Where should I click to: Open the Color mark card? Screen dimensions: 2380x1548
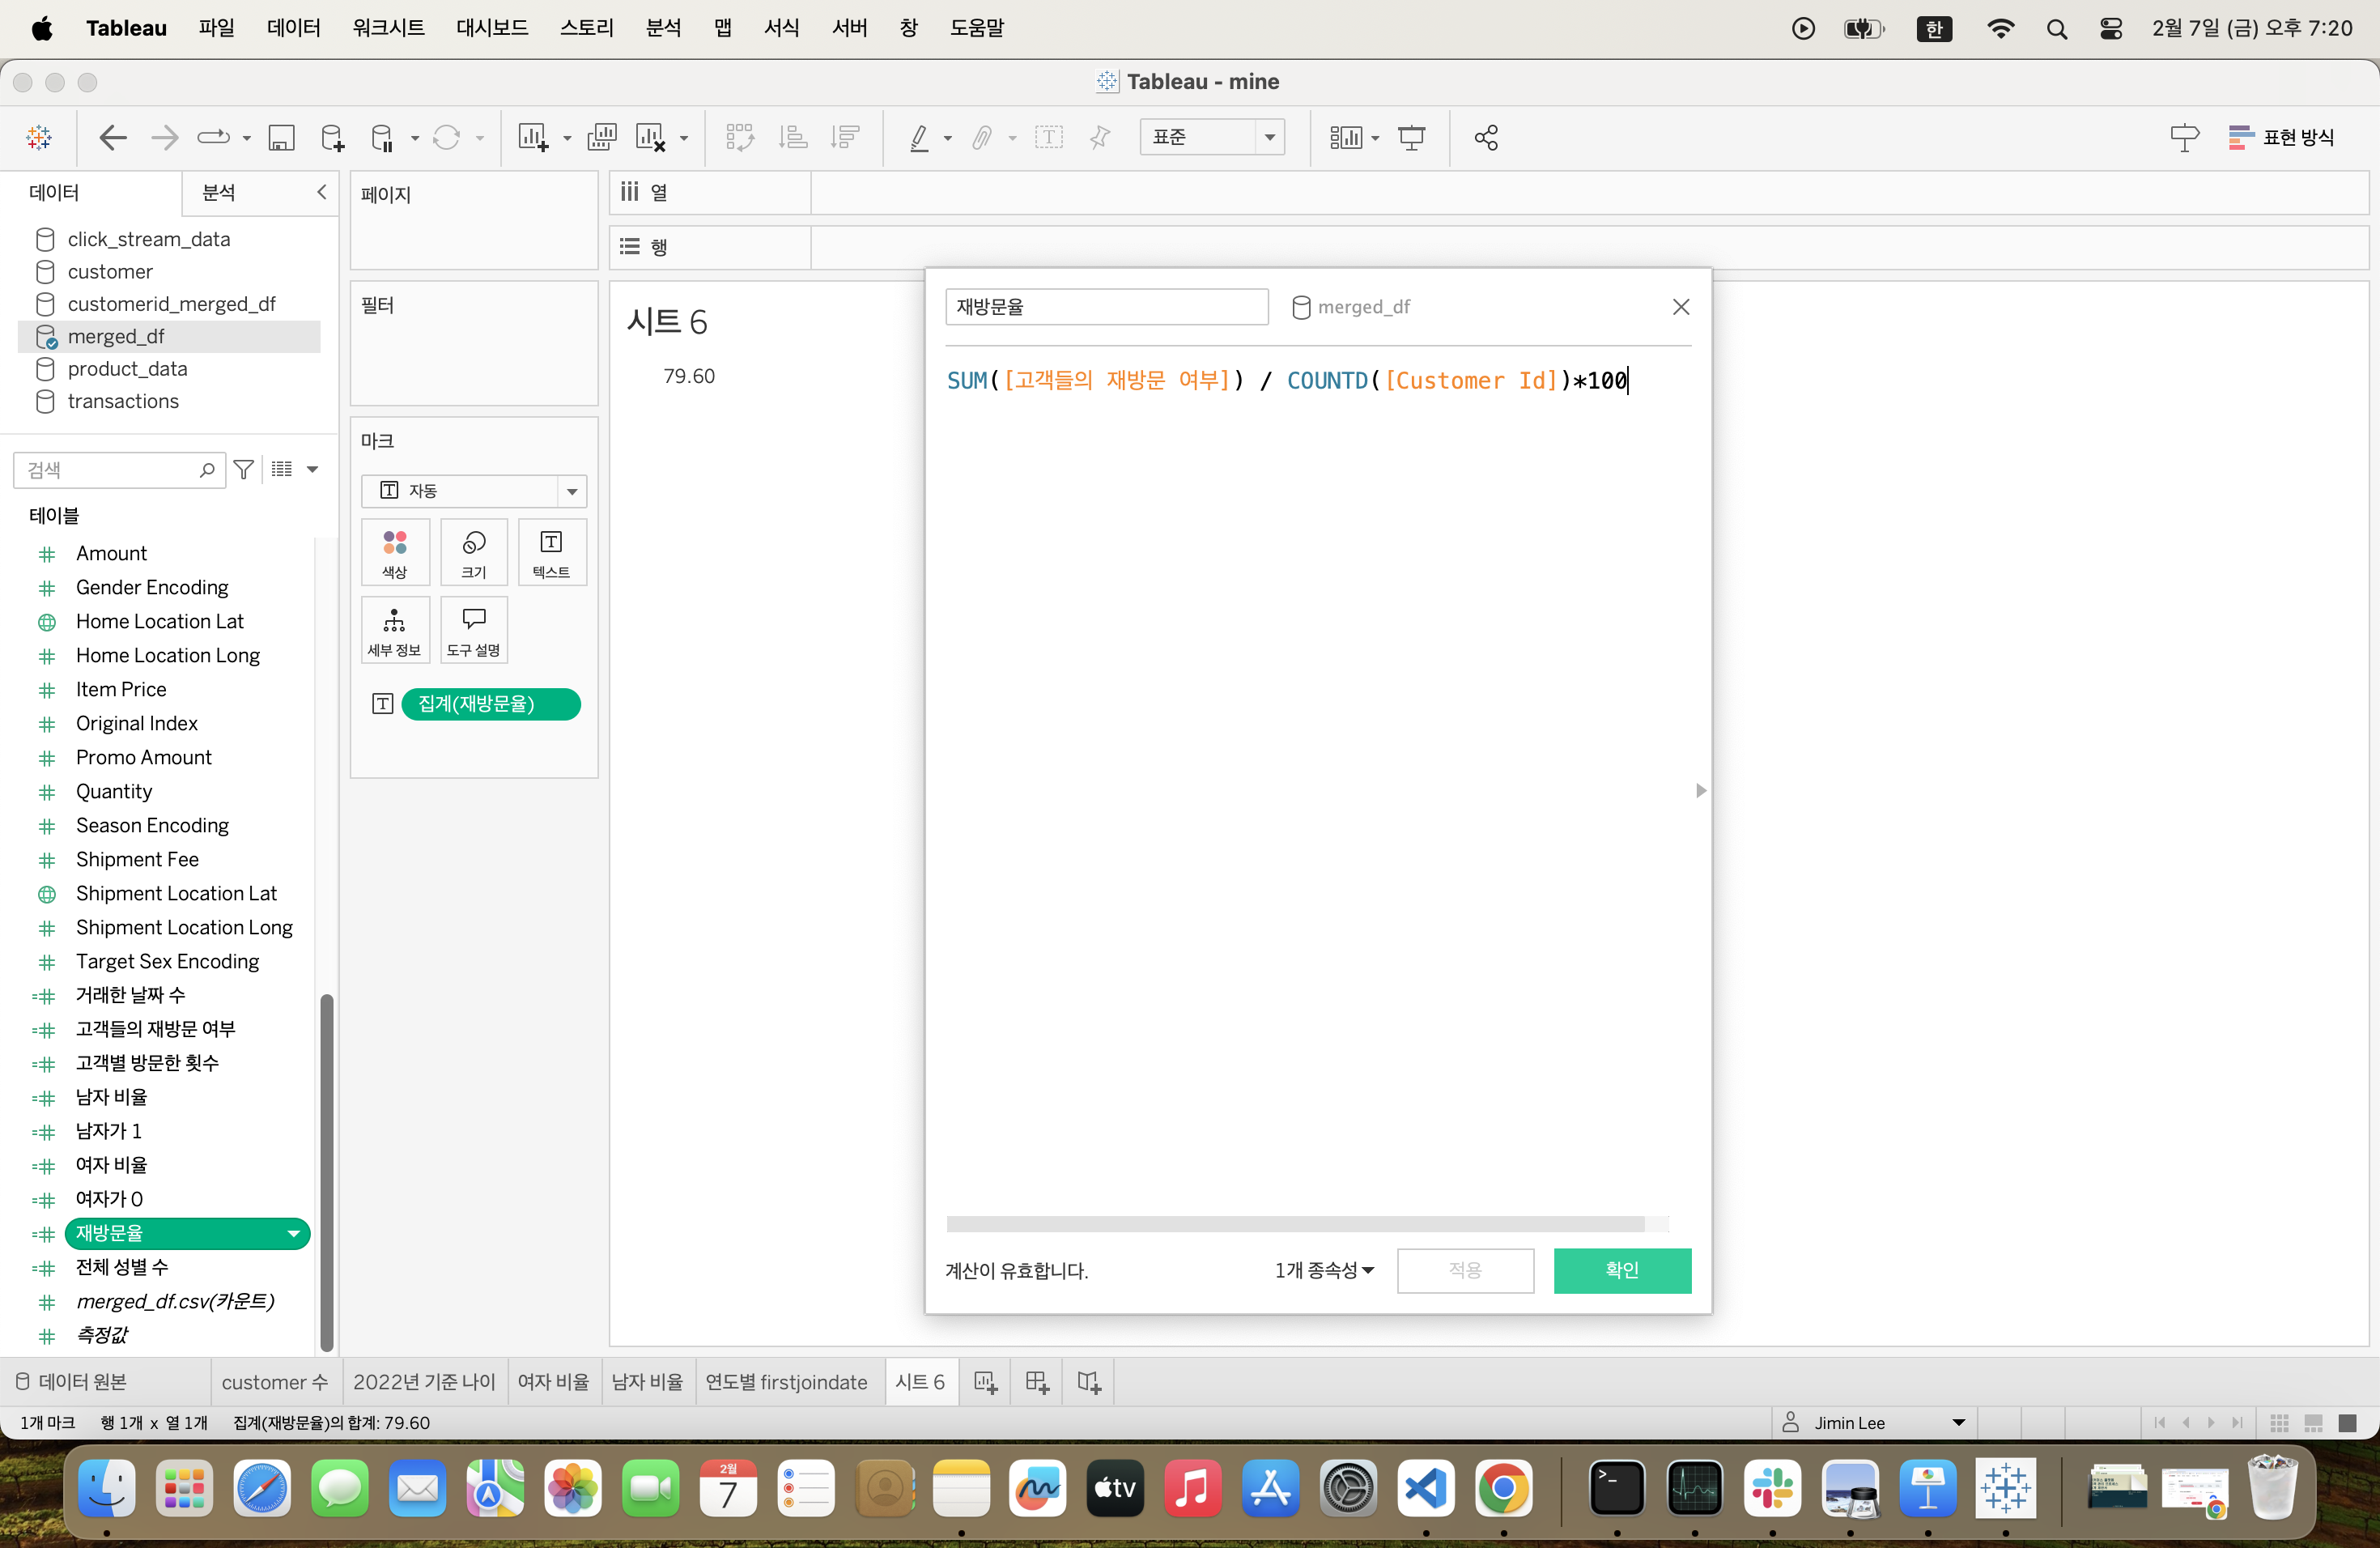click(395, 552)
